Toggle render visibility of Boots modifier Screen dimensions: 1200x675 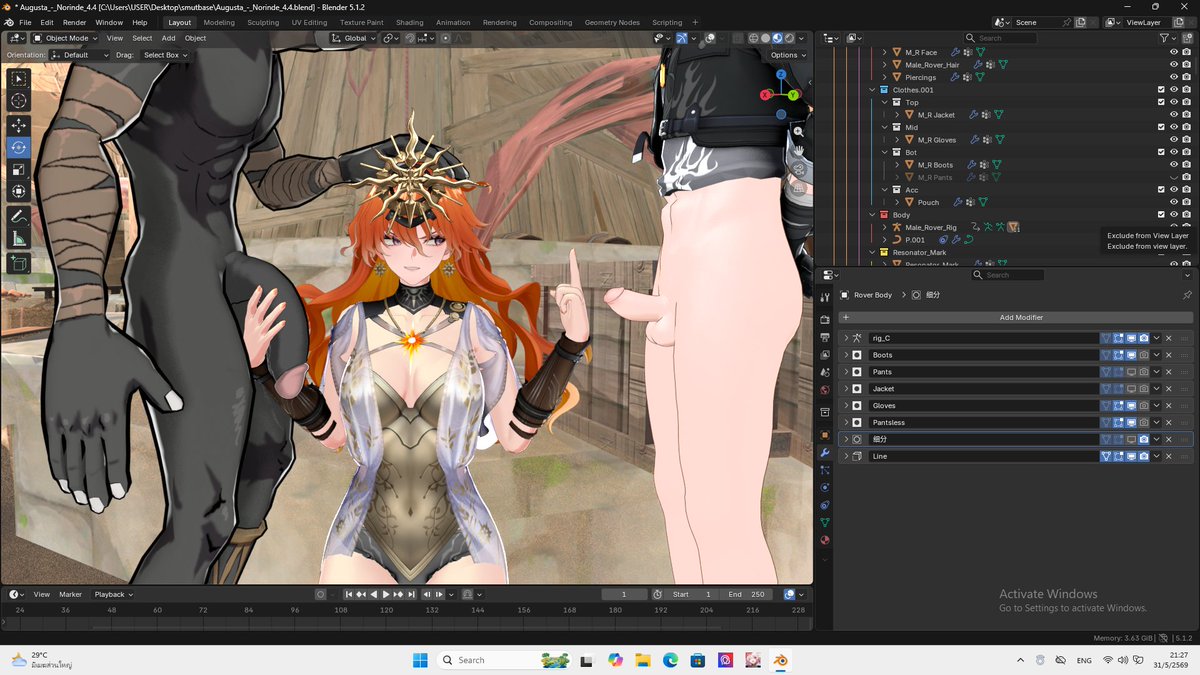[1143, 355]
